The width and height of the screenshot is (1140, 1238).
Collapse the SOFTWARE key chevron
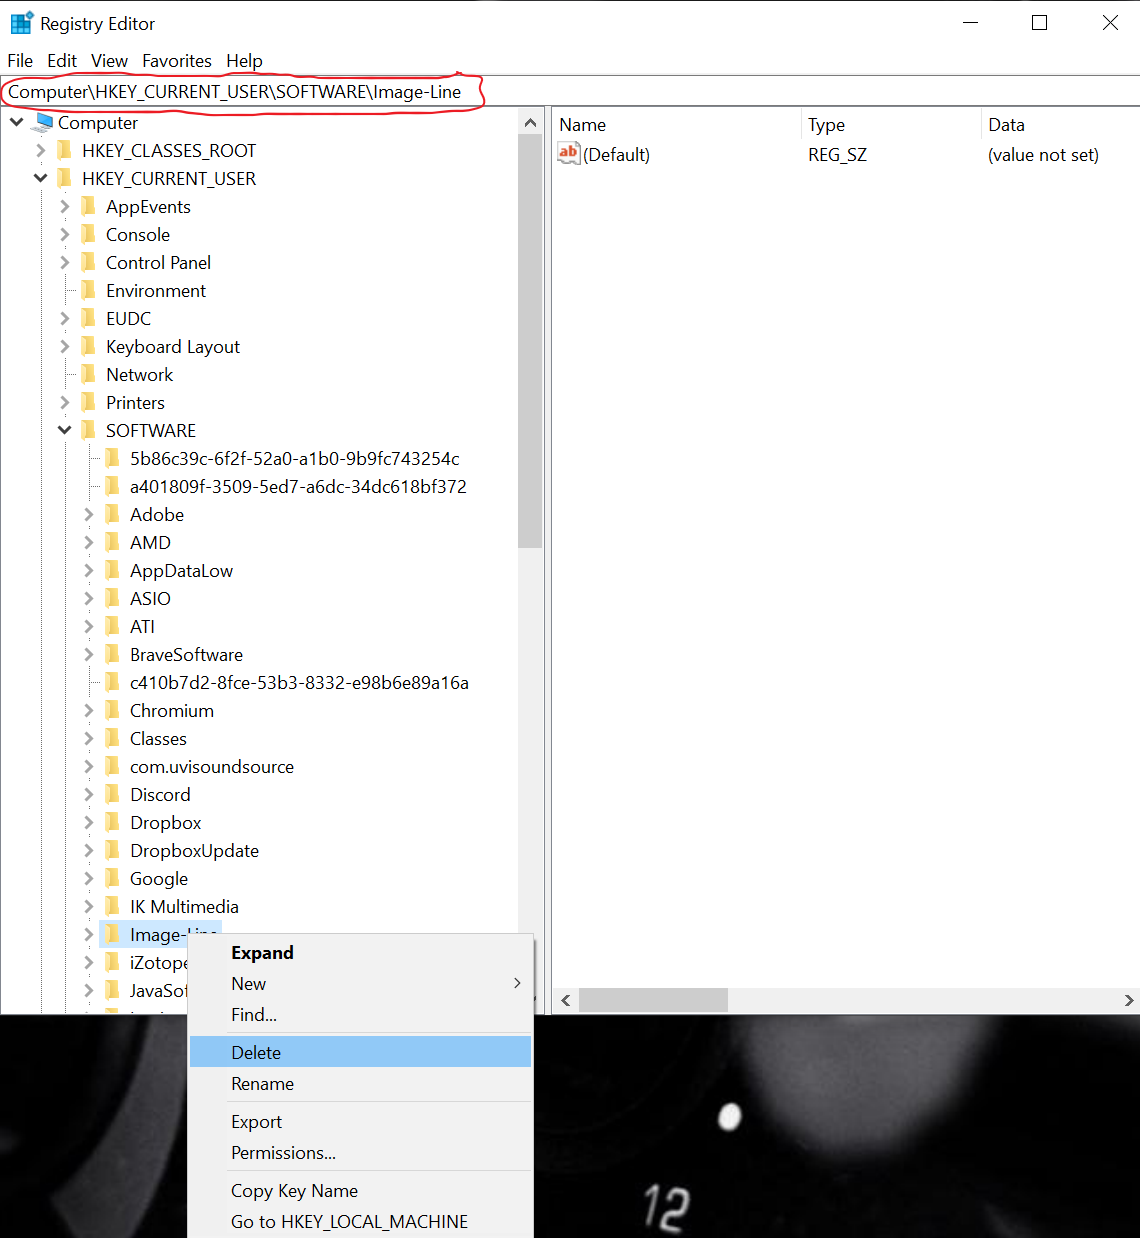[x=65, y=431]
